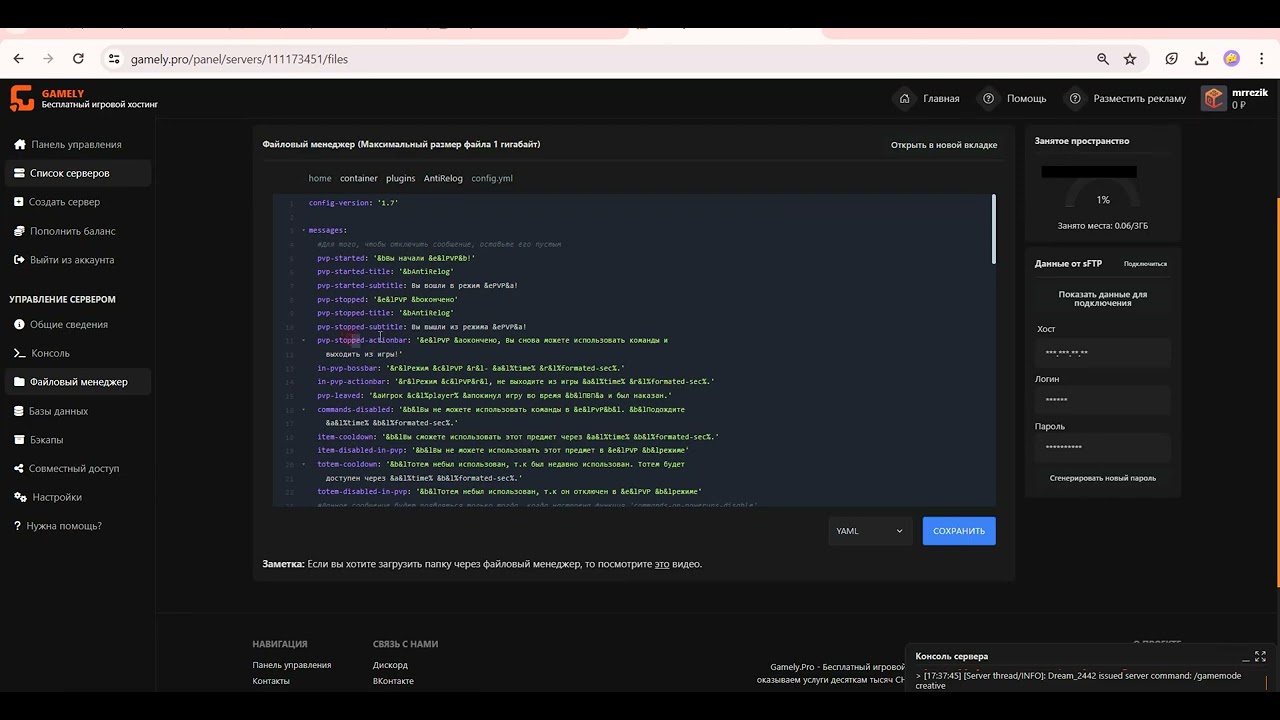Click Сгенерировать новый пароль

(x=1103, y=478)
